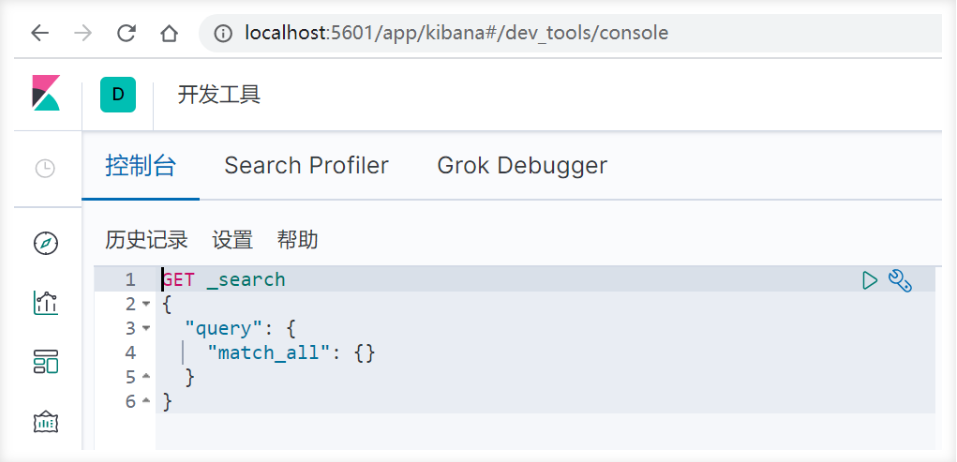Open the Recently viewed clock icon

pos(46,169)
